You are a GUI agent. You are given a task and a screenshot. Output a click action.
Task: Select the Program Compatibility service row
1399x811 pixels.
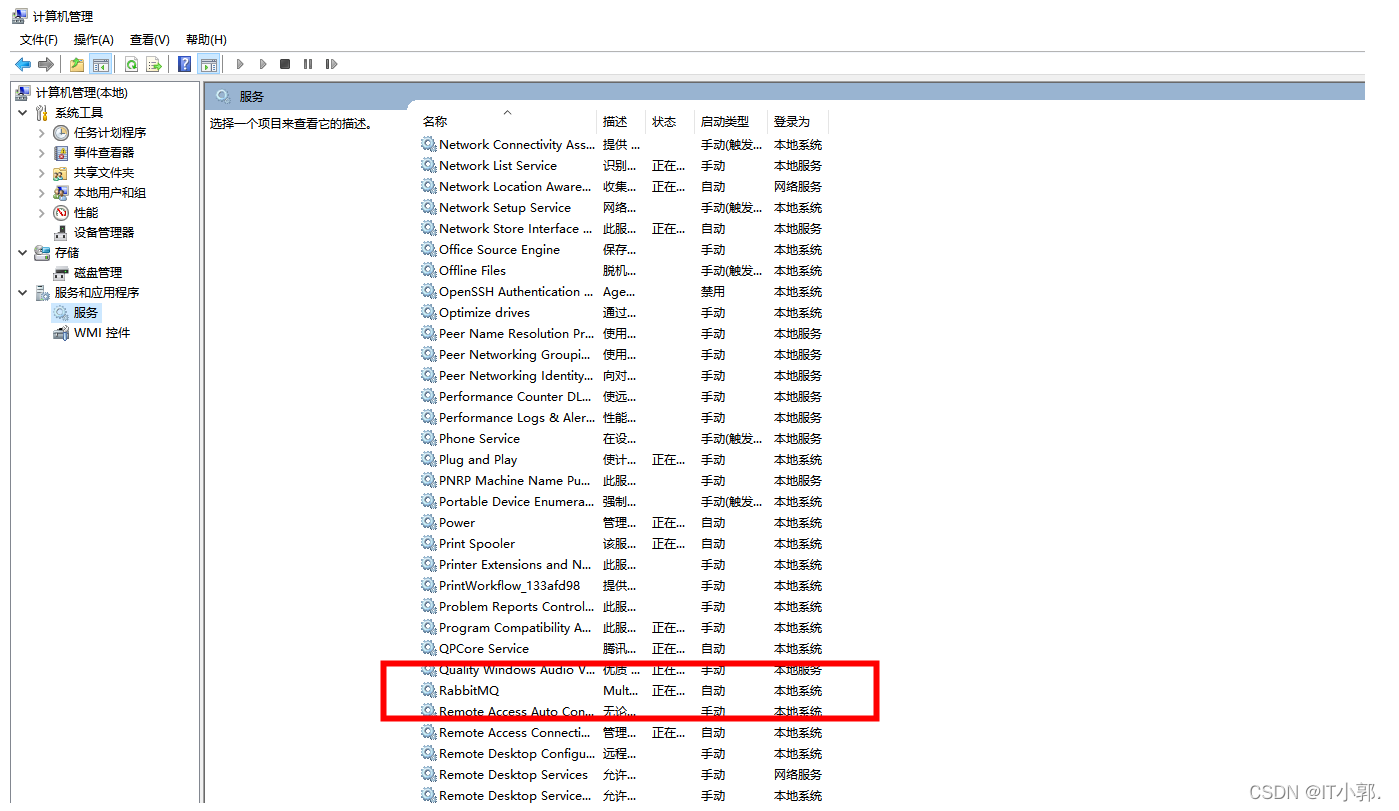click(x=624, y=628)
